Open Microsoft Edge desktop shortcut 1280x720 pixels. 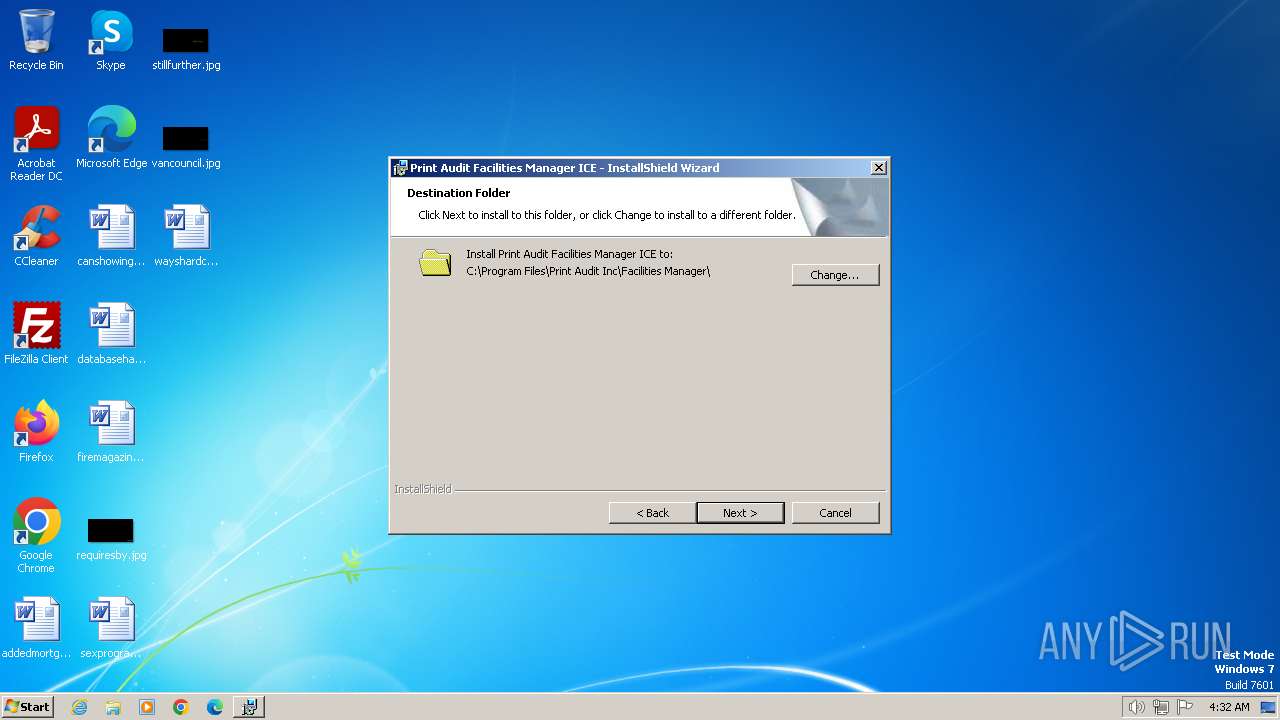(111, 138)
